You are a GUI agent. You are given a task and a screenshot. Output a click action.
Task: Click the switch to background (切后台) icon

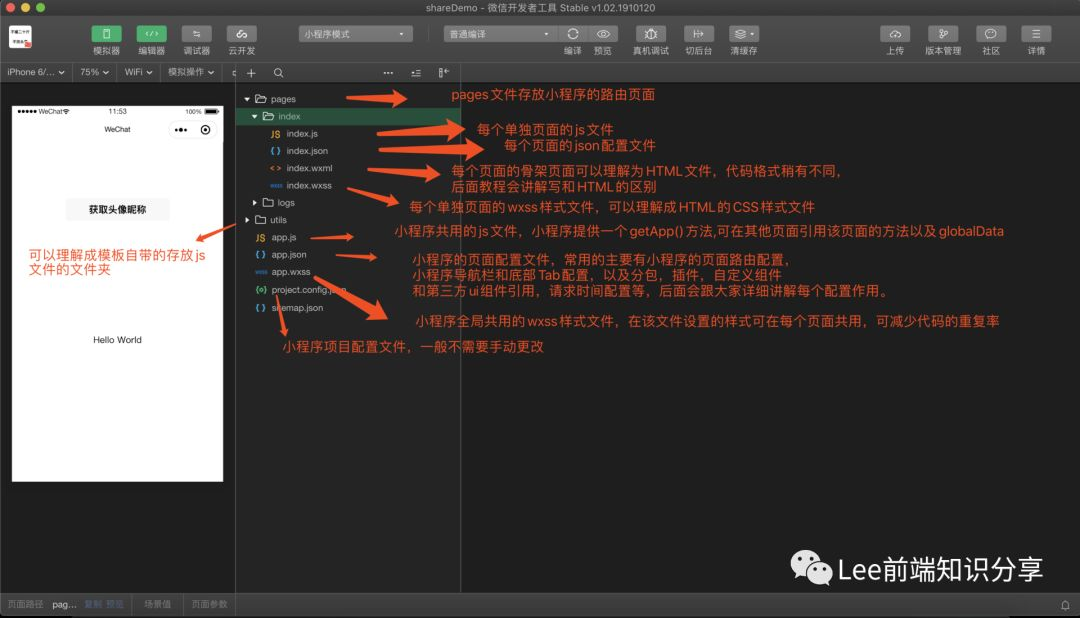point(698,34)
